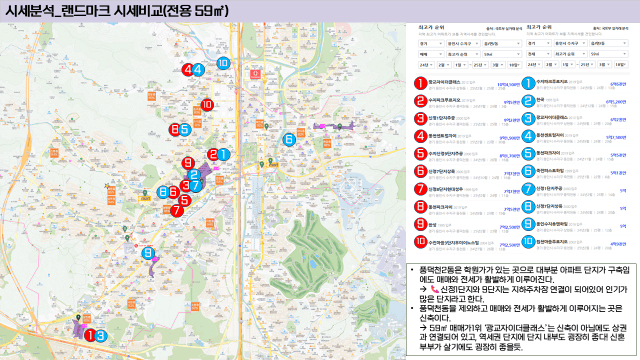Select 수지파크푸르지오 row in the 매매 ranking
Viewport: 640px width, 360px height.
coord(468,102)
